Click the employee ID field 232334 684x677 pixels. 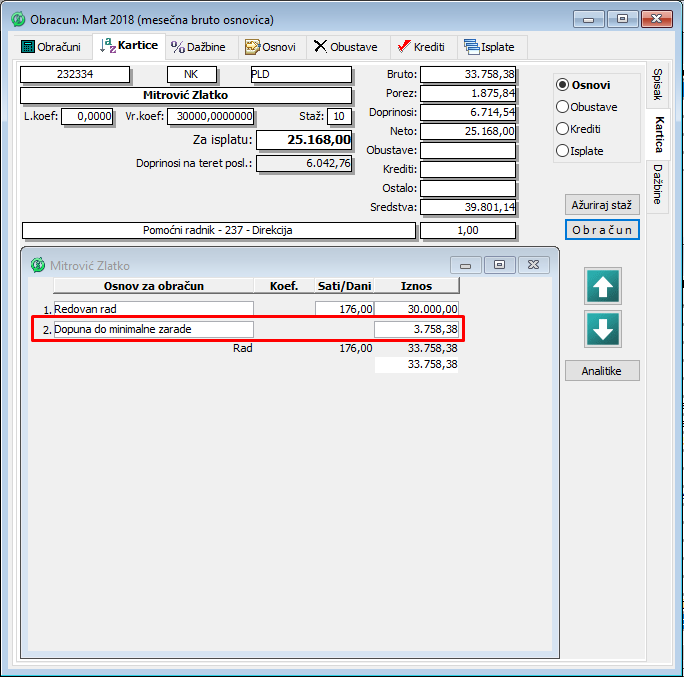click(x=75, y=74)
